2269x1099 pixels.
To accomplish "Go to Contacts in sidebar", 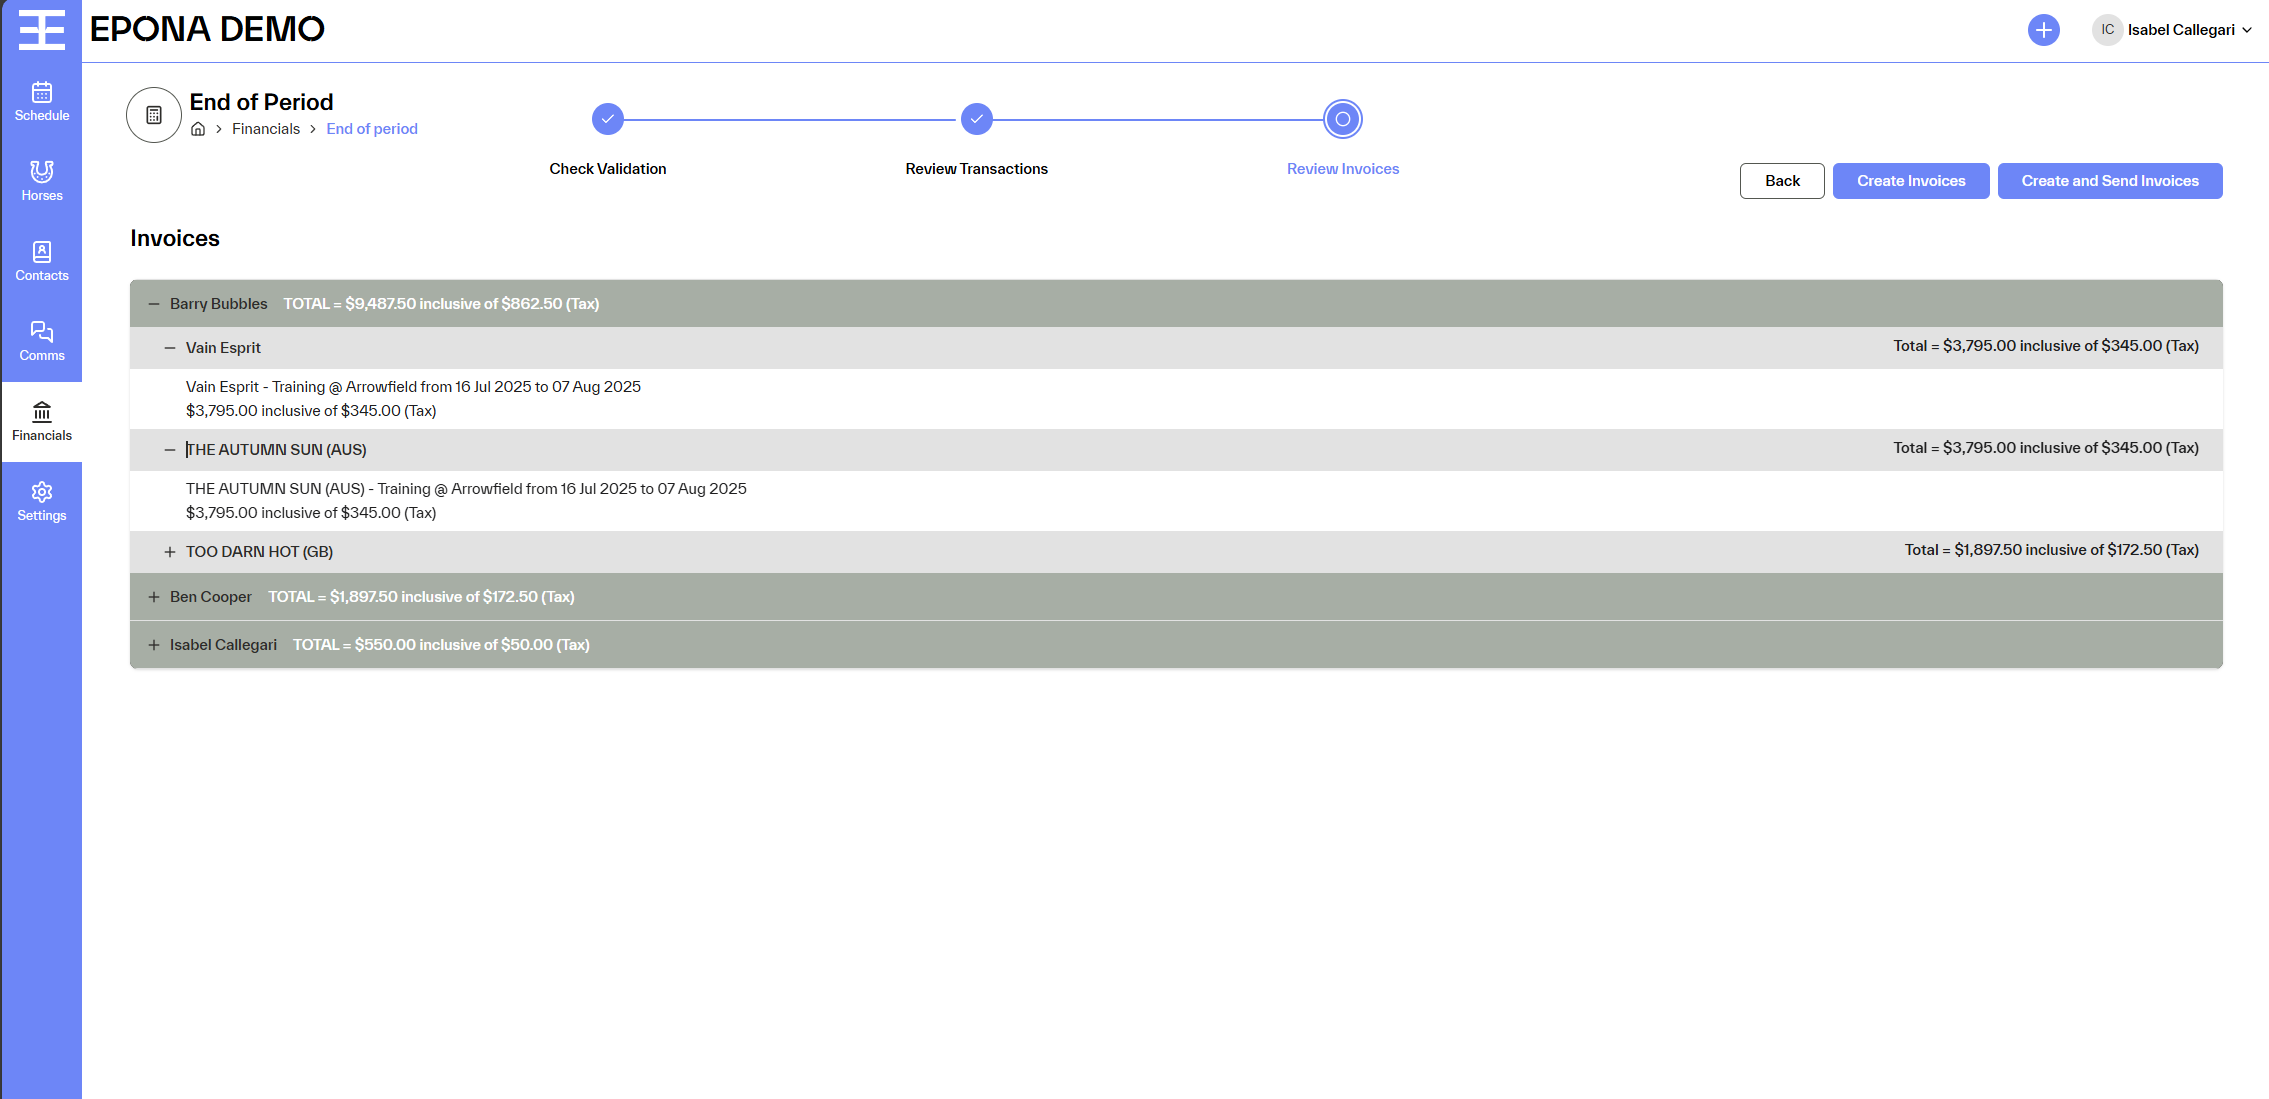I will (42, 261).
